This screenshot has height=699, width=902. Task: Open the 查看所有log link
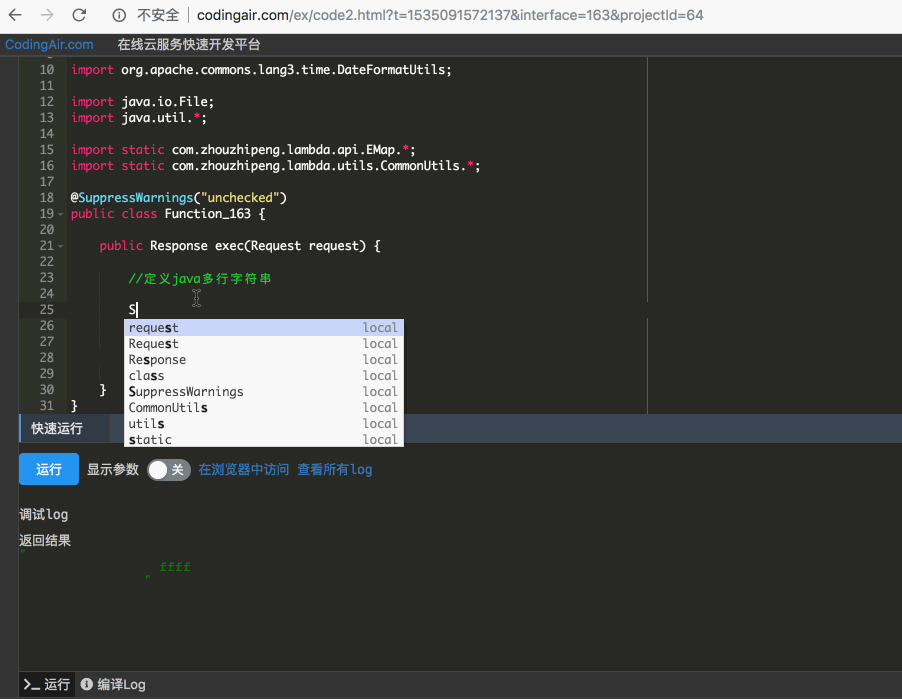(x=334, y=470)
